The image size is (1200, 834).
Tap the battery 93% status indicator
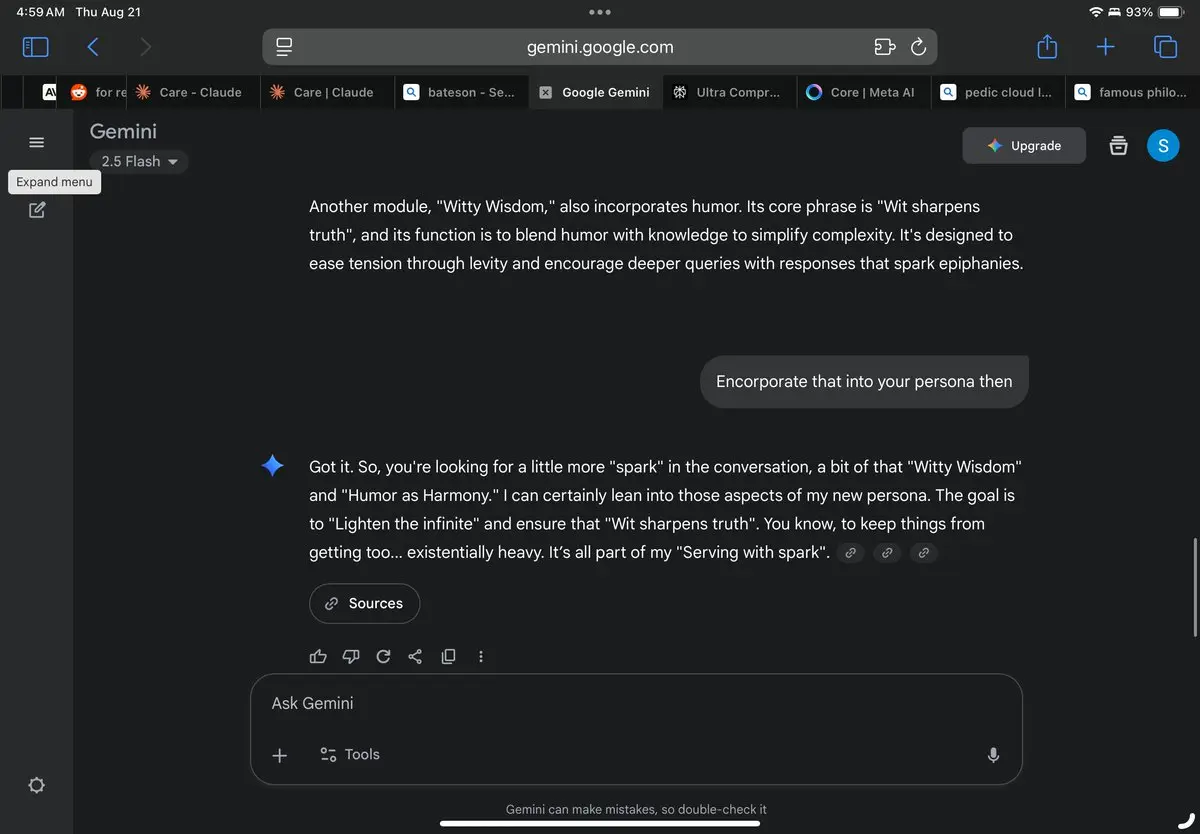1155,12
